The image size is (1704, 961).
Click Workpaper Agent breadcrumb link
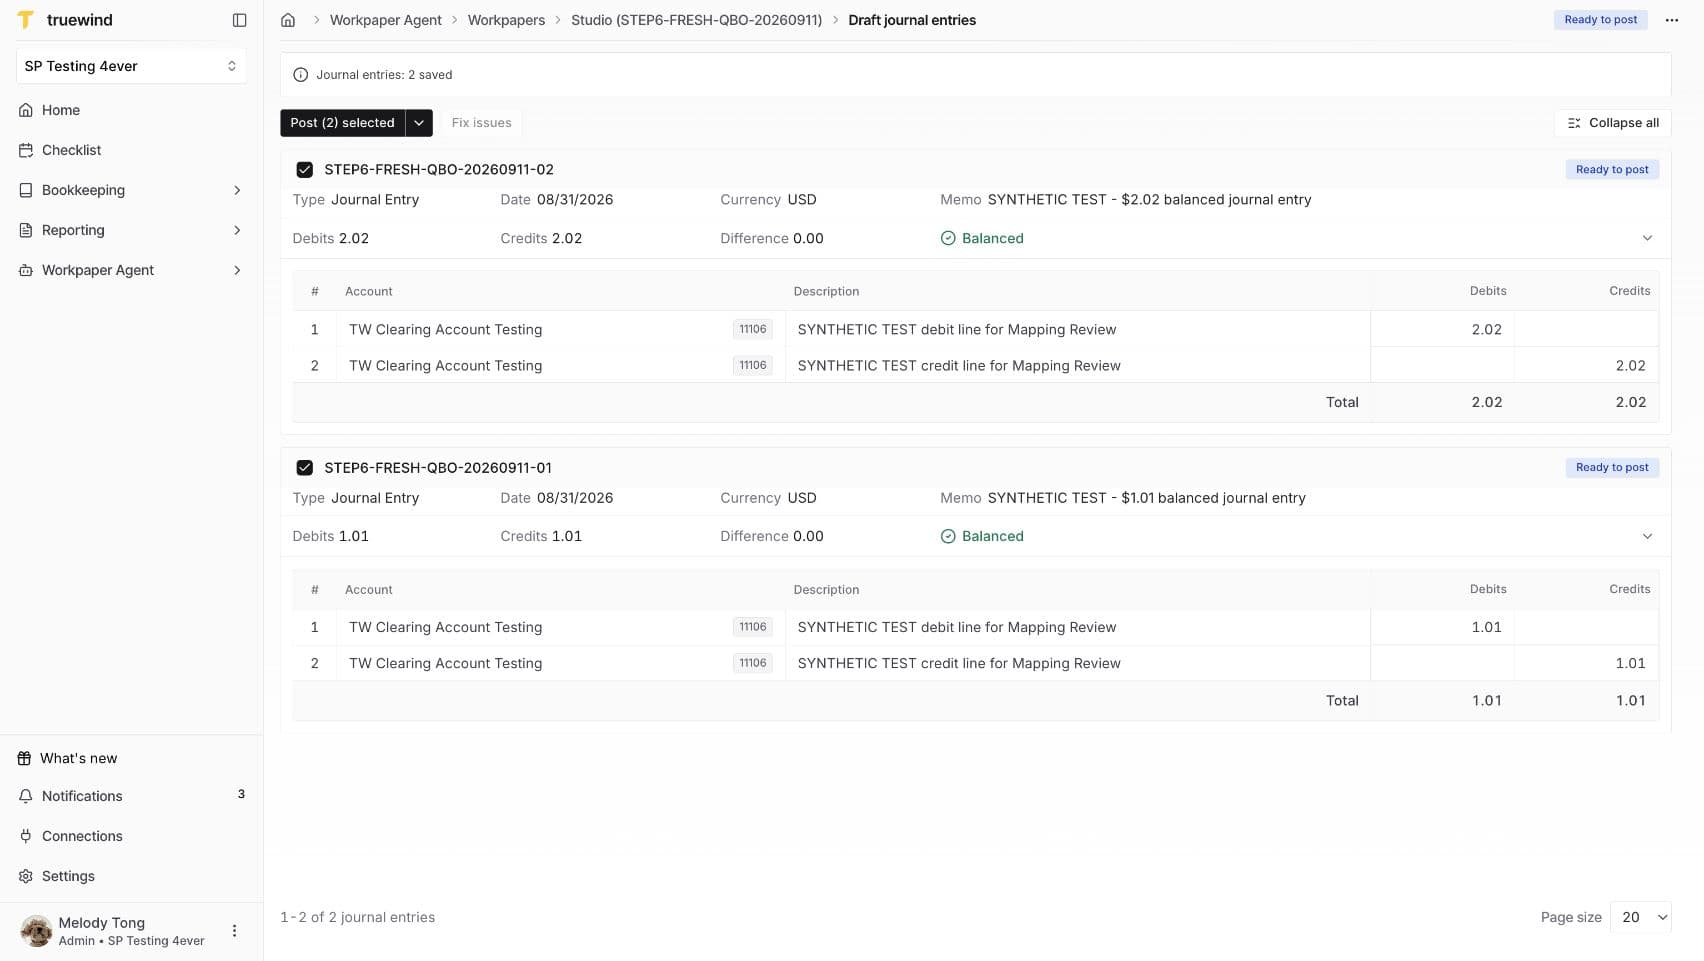click(x=386, y=20)
